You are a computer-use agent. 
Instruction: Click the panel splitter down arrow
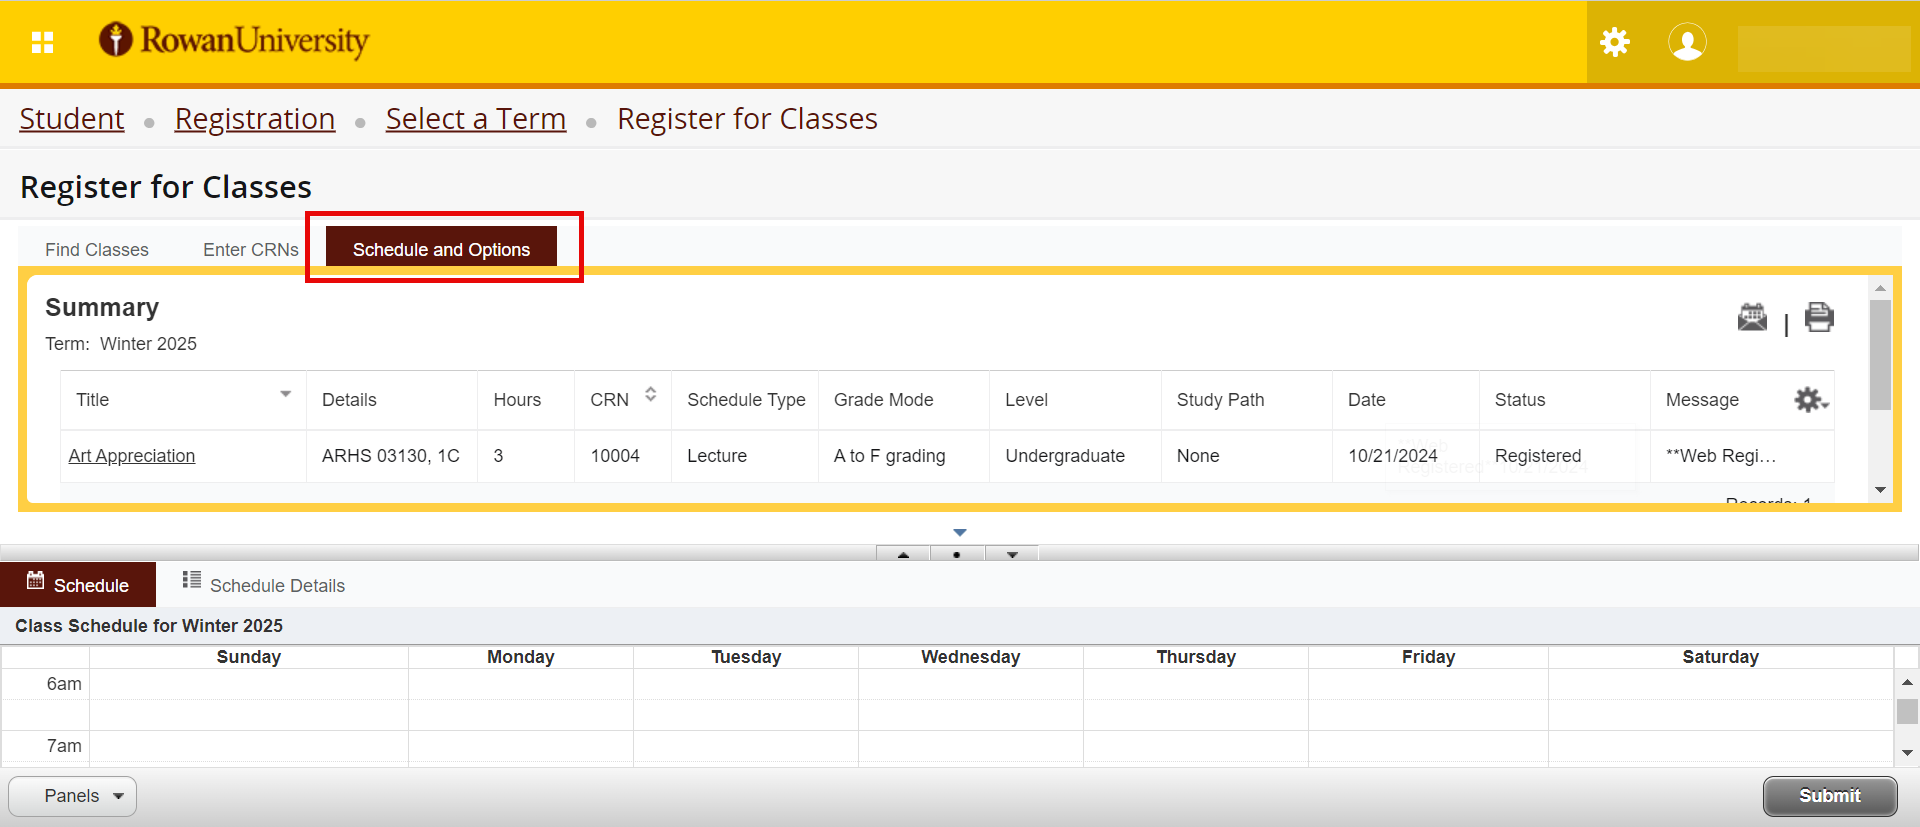1012,554
